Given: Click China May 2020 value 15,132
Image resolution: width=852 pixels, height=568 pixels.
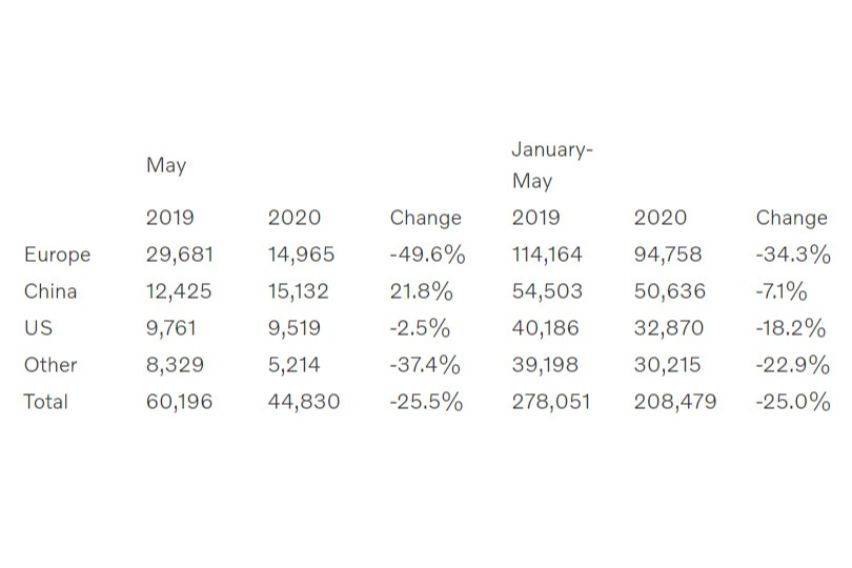Looking at the screenshot, I should coord(298,291).
